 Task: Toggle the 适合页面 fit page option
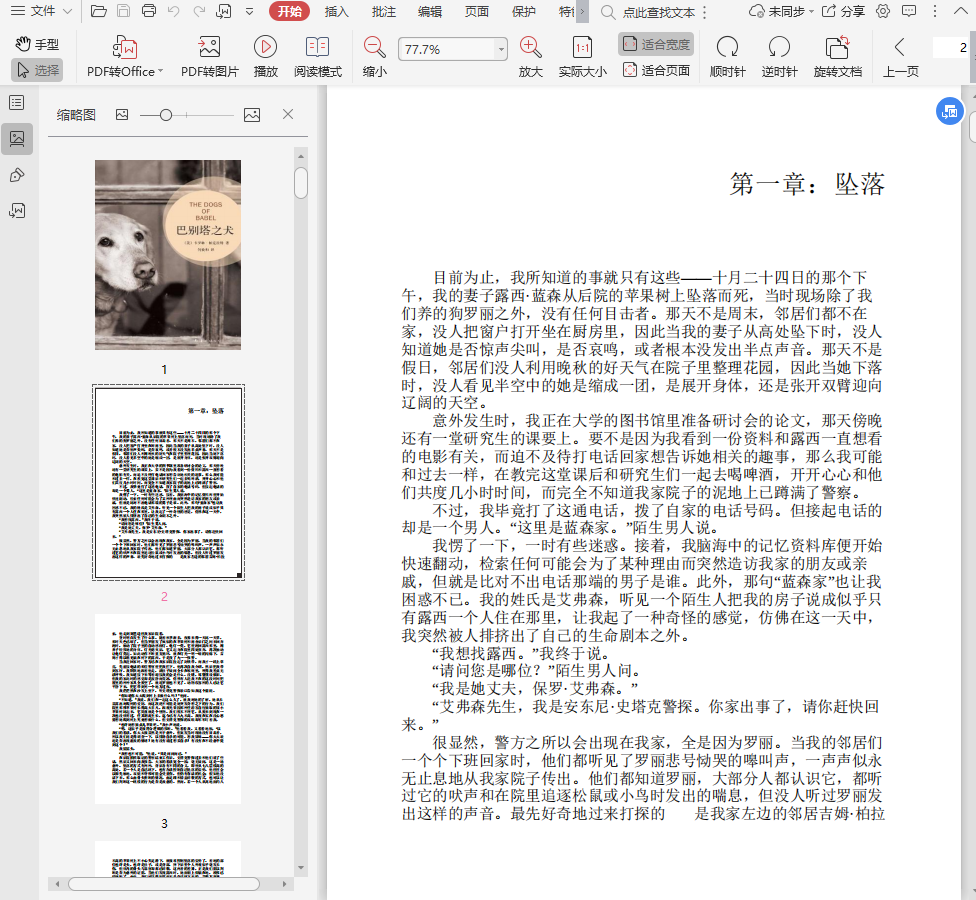click(657, 70)
